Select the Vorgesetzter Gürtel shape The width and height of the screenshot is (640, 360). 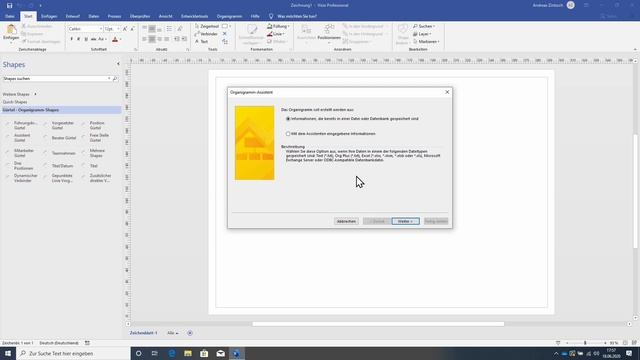click(59, 125)
